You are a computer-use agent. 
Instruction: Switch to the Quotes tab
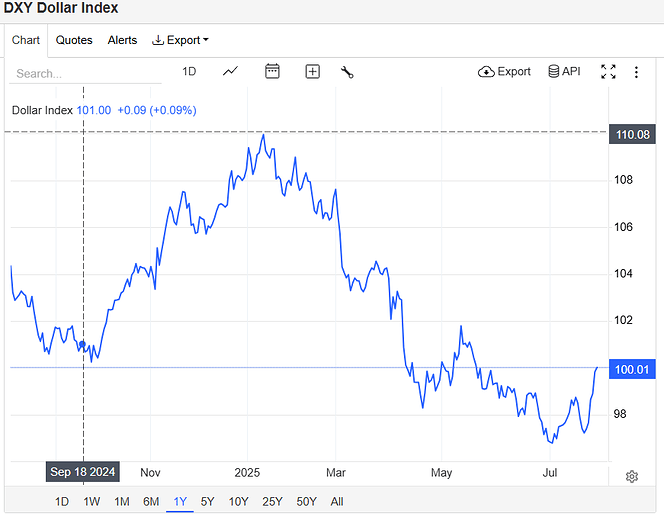coord(74,40)
